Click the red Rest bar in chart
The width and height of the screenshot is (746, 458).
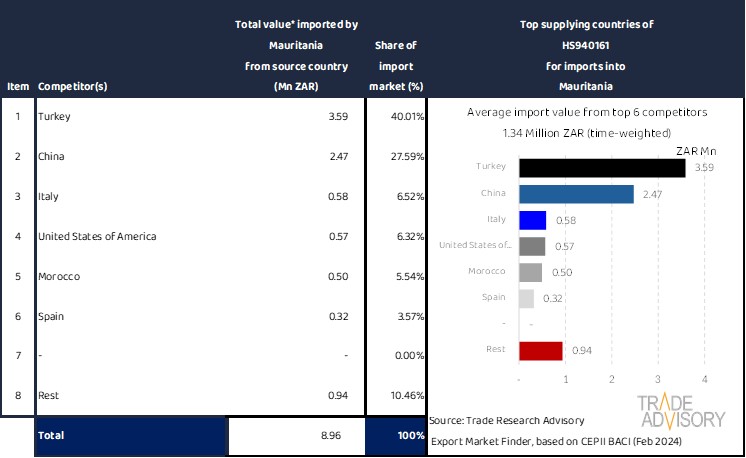[x=541, y=350]
